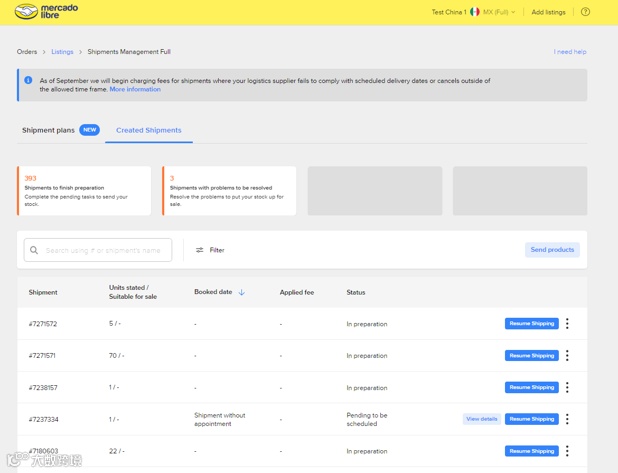Click the I need help link

[570, 52]
